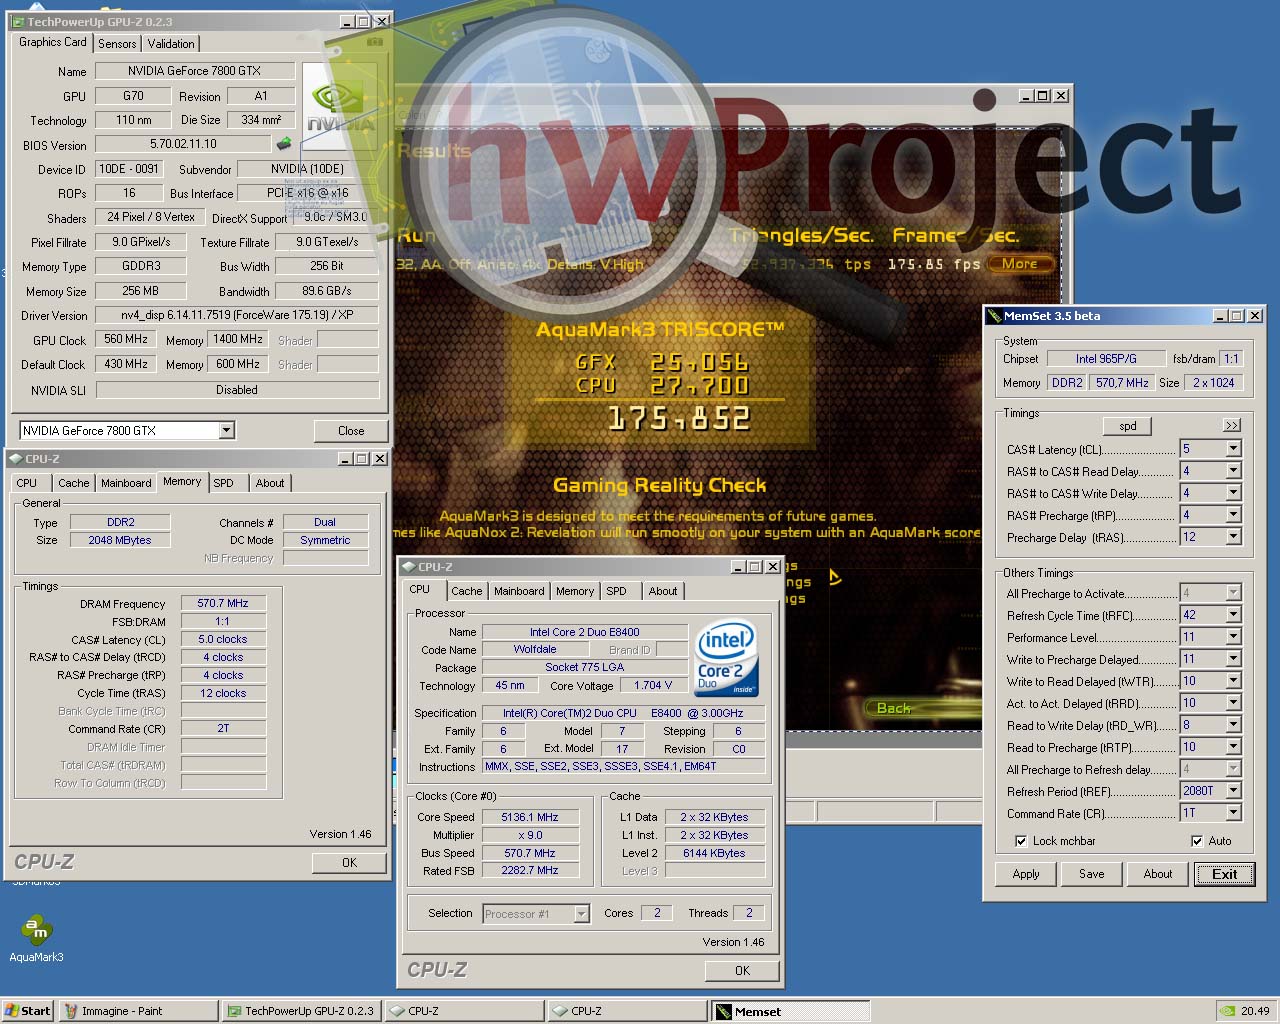Switch to the Sensors tab in GPU-Z

(x=117, y=44)
